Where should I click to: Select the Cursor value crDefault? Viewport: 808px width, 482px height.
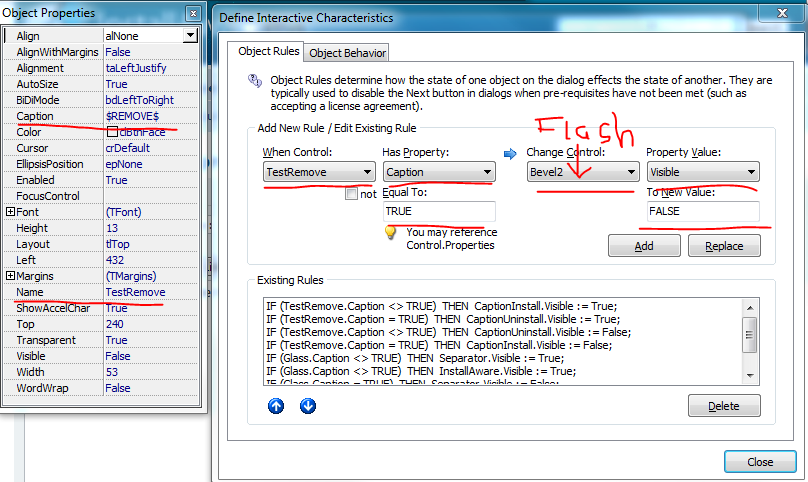(x=128, y=148)
